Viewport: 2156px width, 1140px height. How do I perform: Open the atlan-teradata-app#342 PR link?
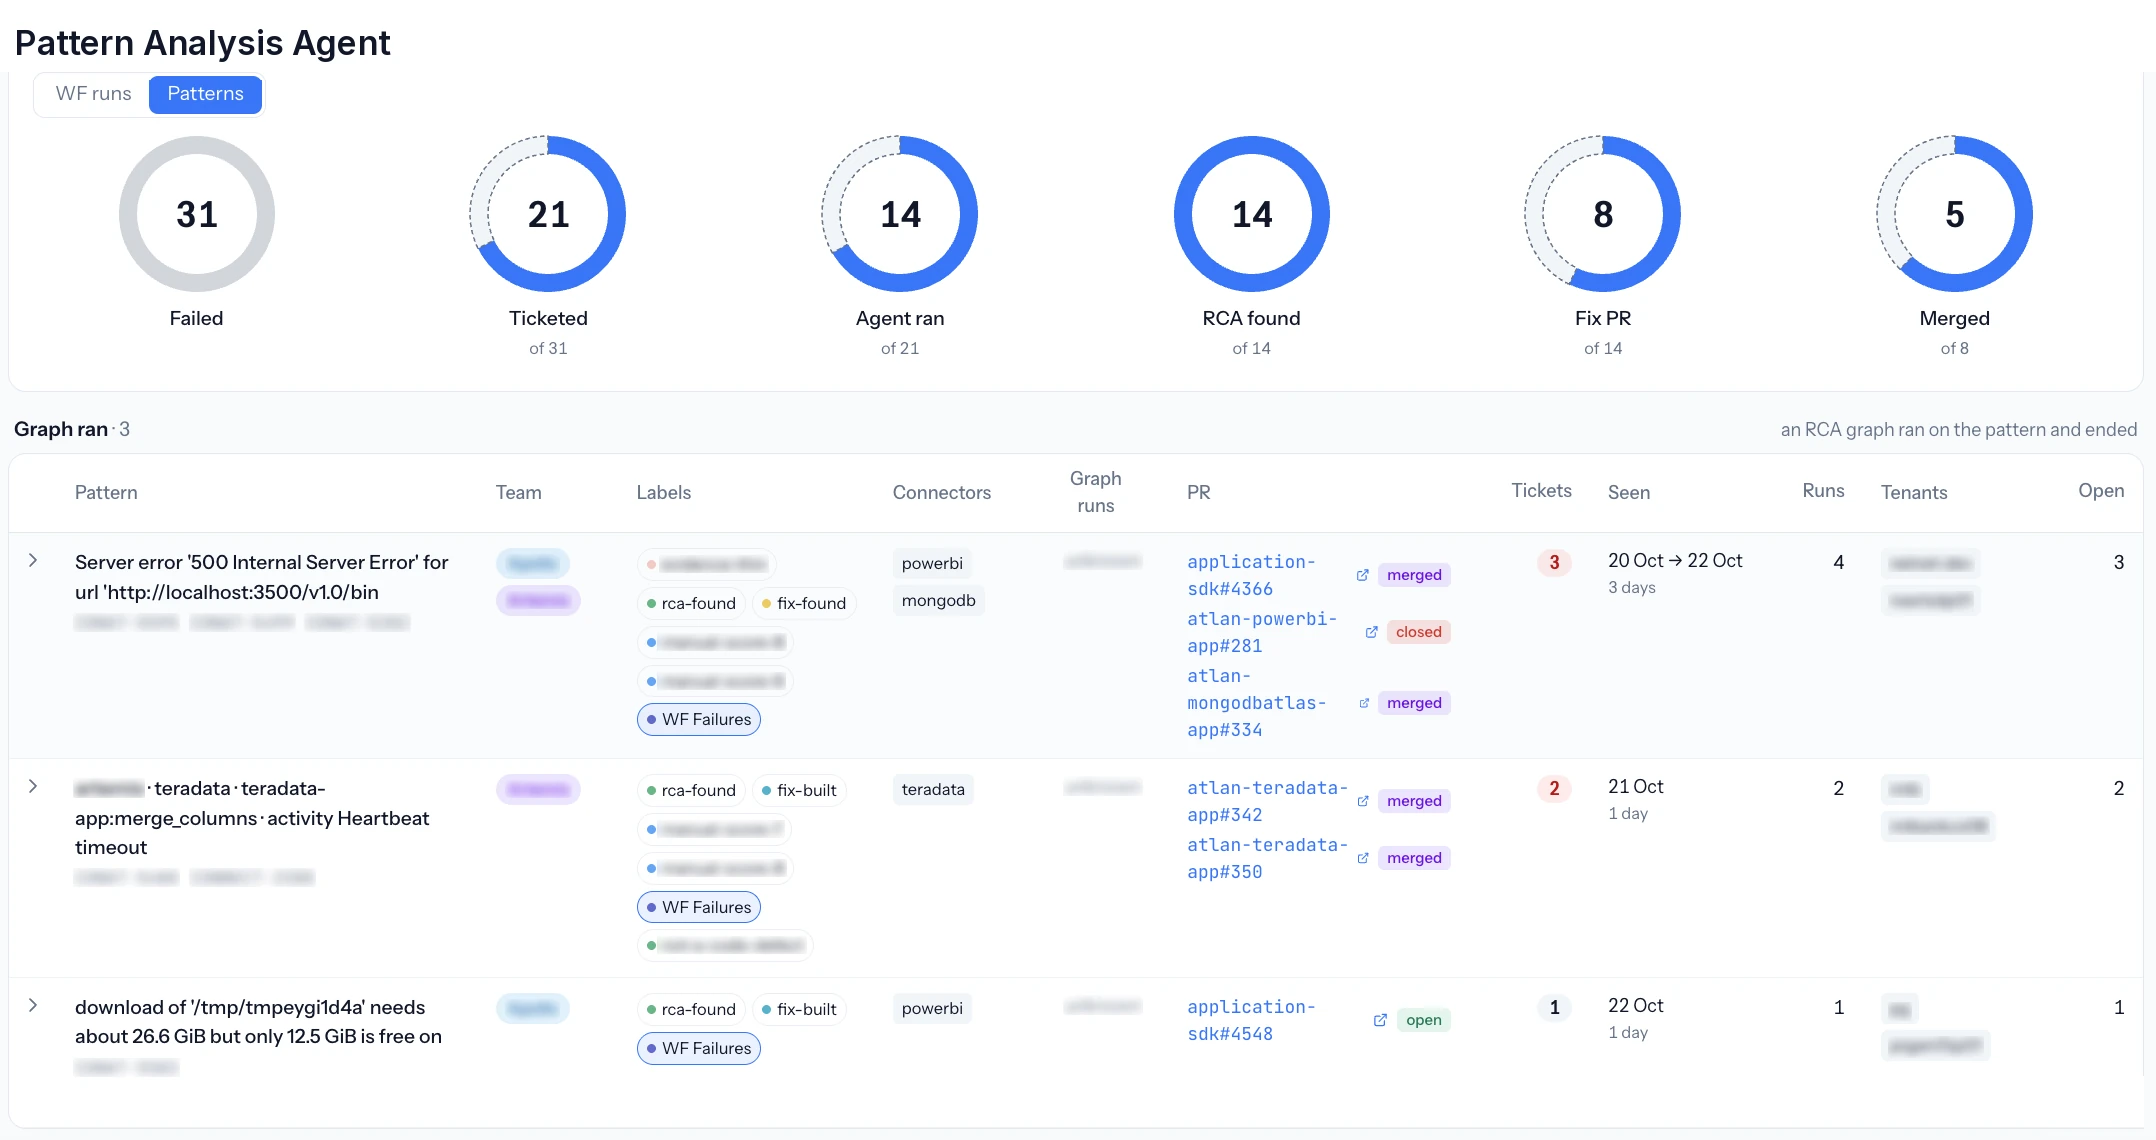(1267, 801)
